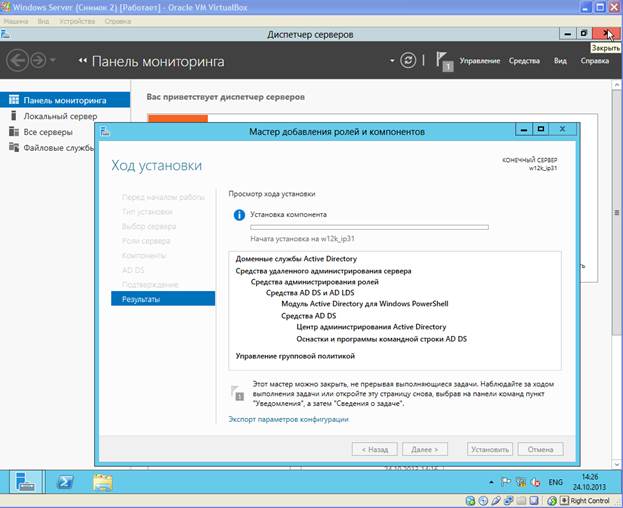Click Средства удаленного администрирования сервера entry
The height and width of the screenshot is (508, 623).
coord(323,271)
